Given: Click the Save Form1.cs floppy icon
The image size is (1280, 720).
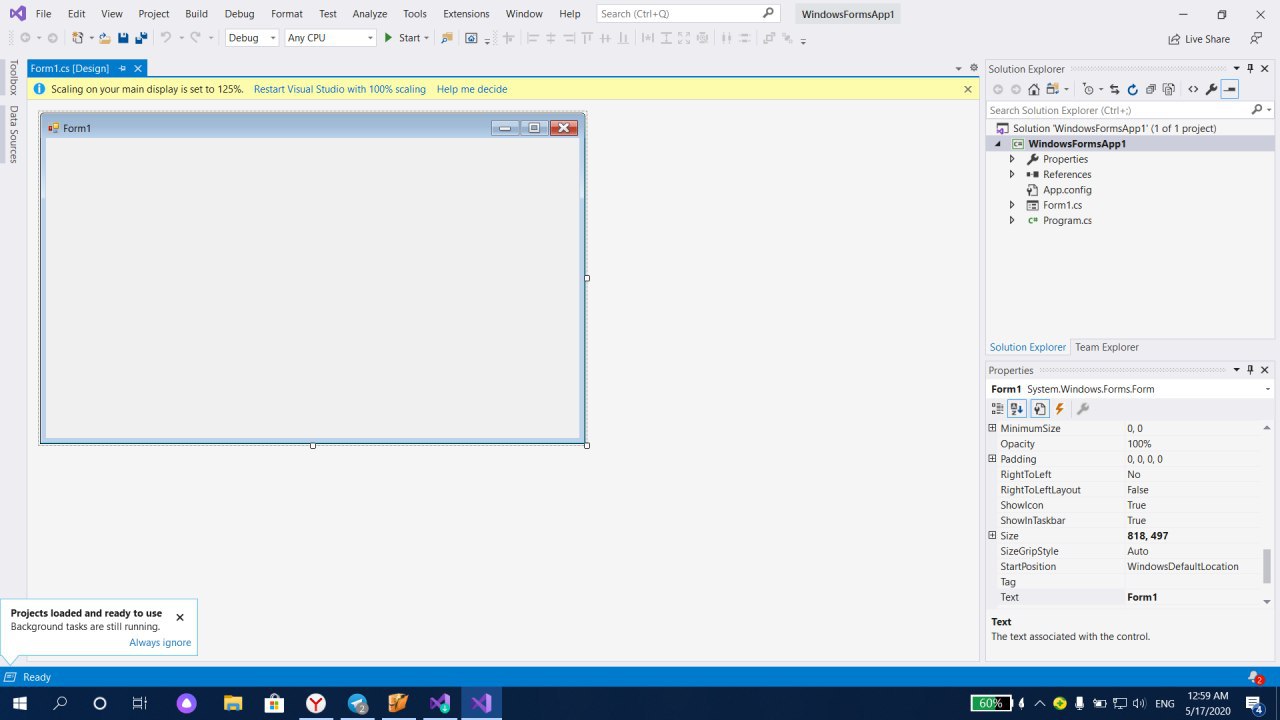Looking at the screenshot, I should pos(123,38).
